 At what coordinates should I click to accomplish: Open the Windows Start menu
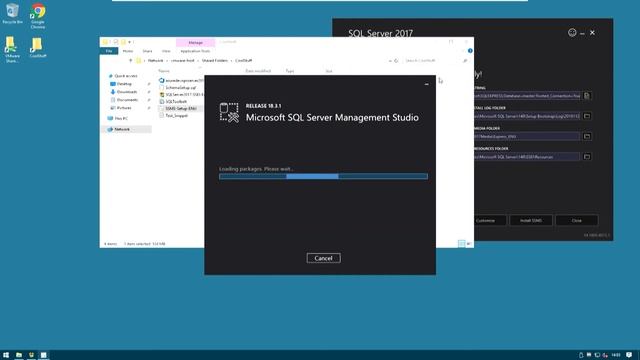click(x=6, y=355)
